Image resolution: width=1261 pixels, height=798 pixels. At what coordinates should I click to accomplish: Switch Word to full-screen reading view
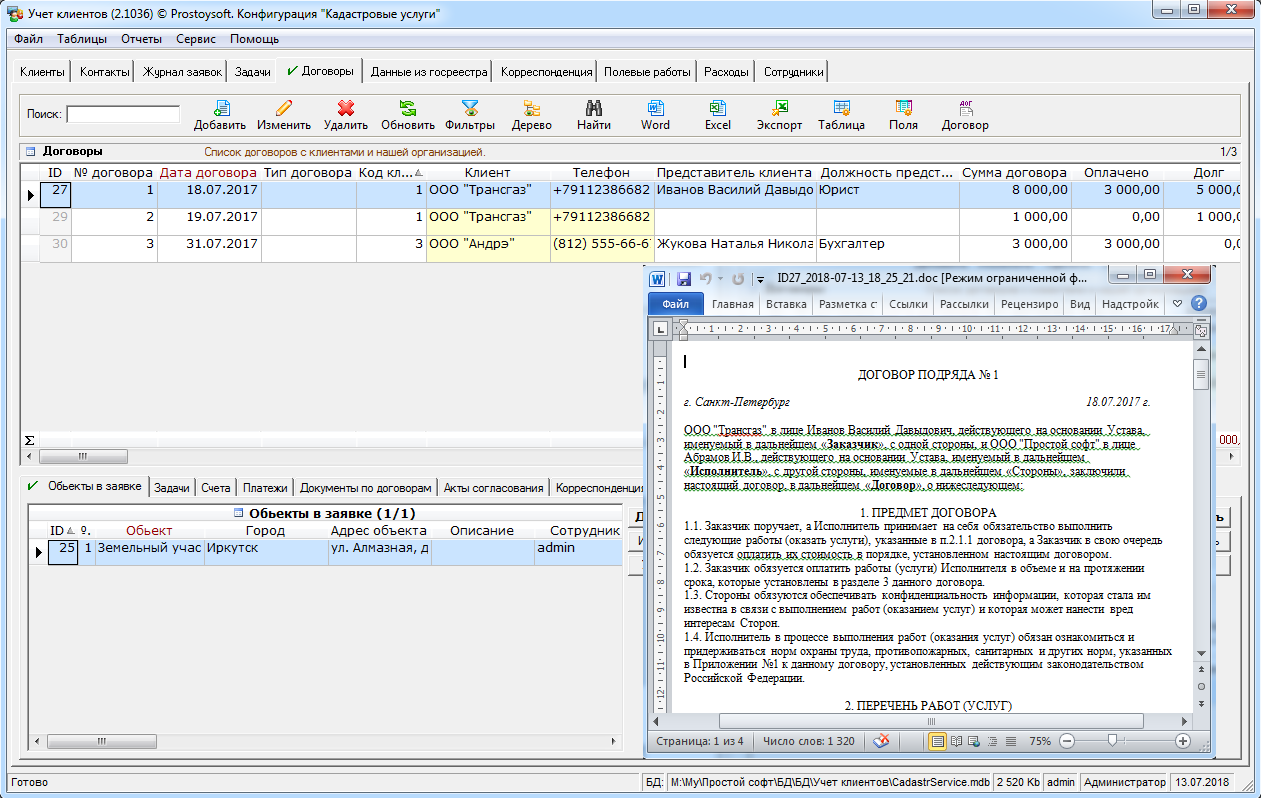956,741
